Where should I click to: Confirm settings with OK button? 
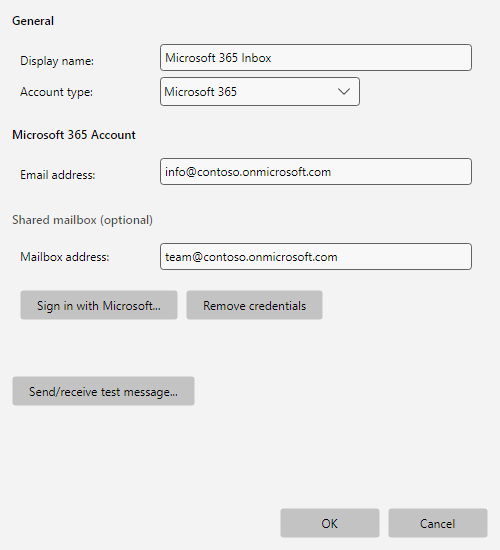[330, 523]
